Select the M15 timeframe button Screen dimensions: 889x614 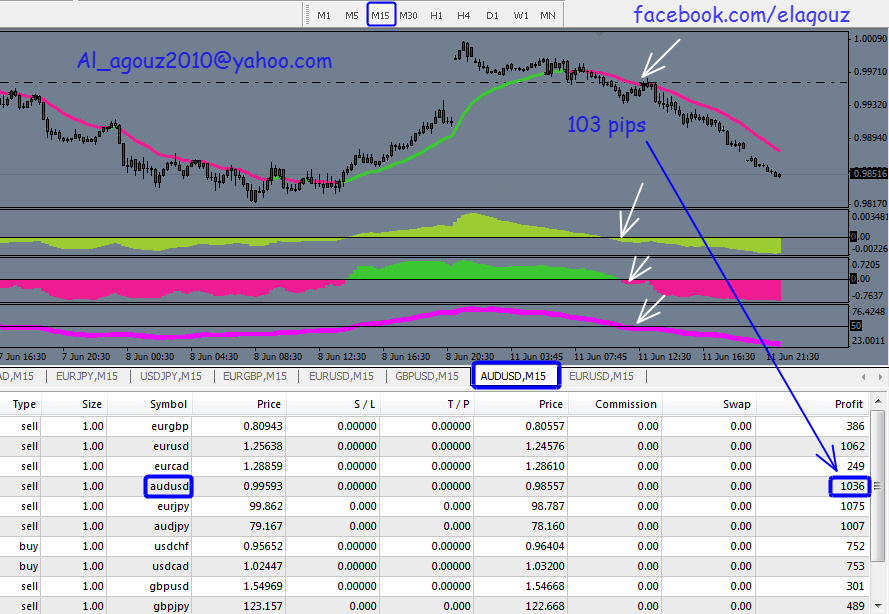[380, 15]
